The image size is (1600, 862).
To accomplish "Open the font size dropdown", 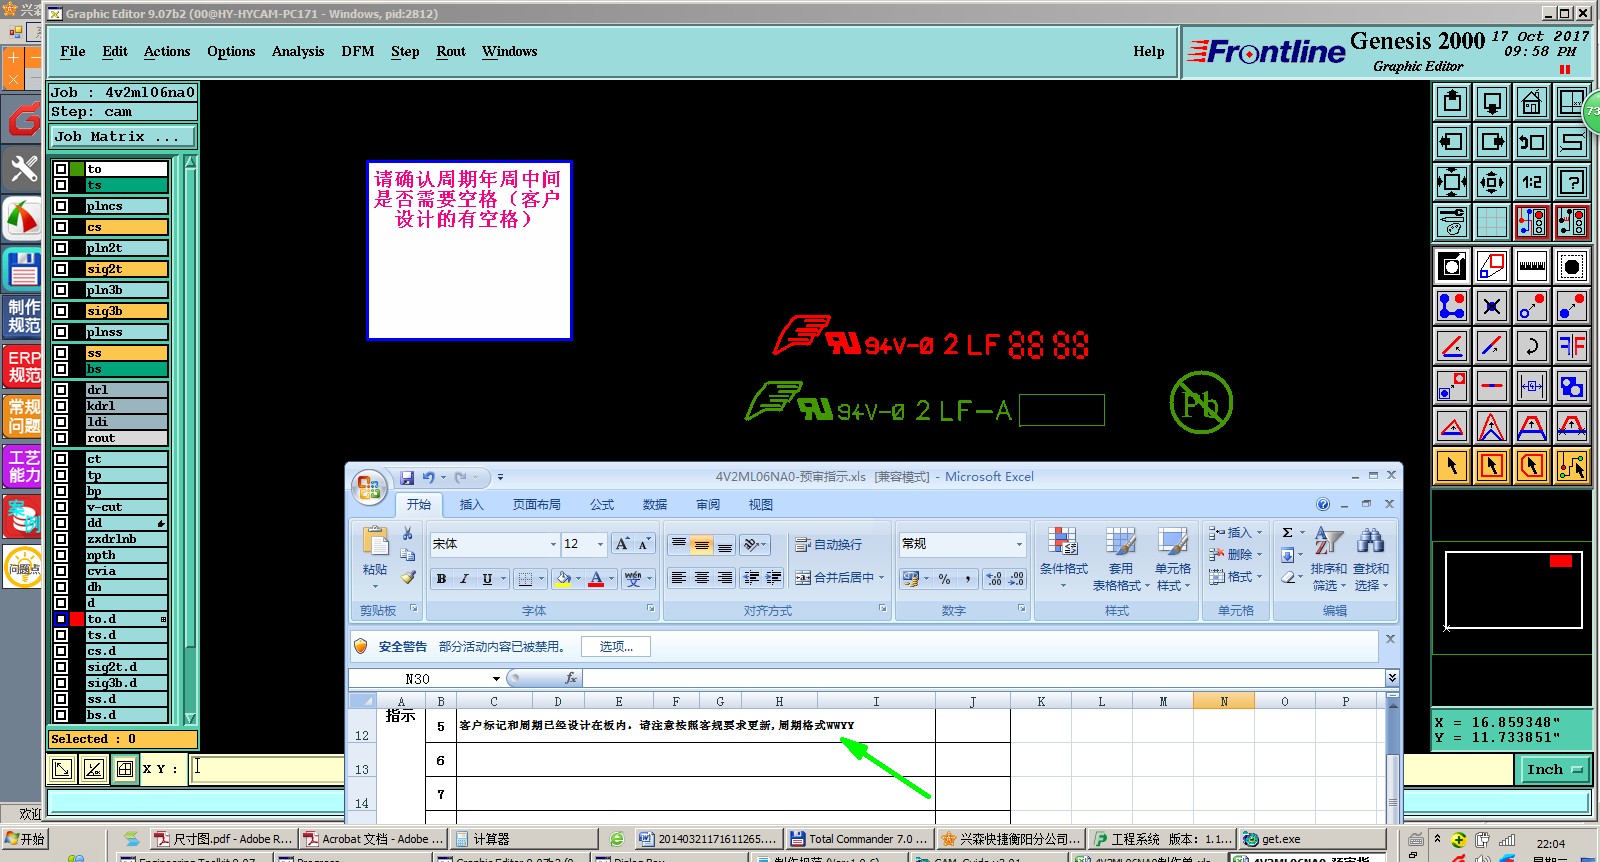I will pos(600,544).
